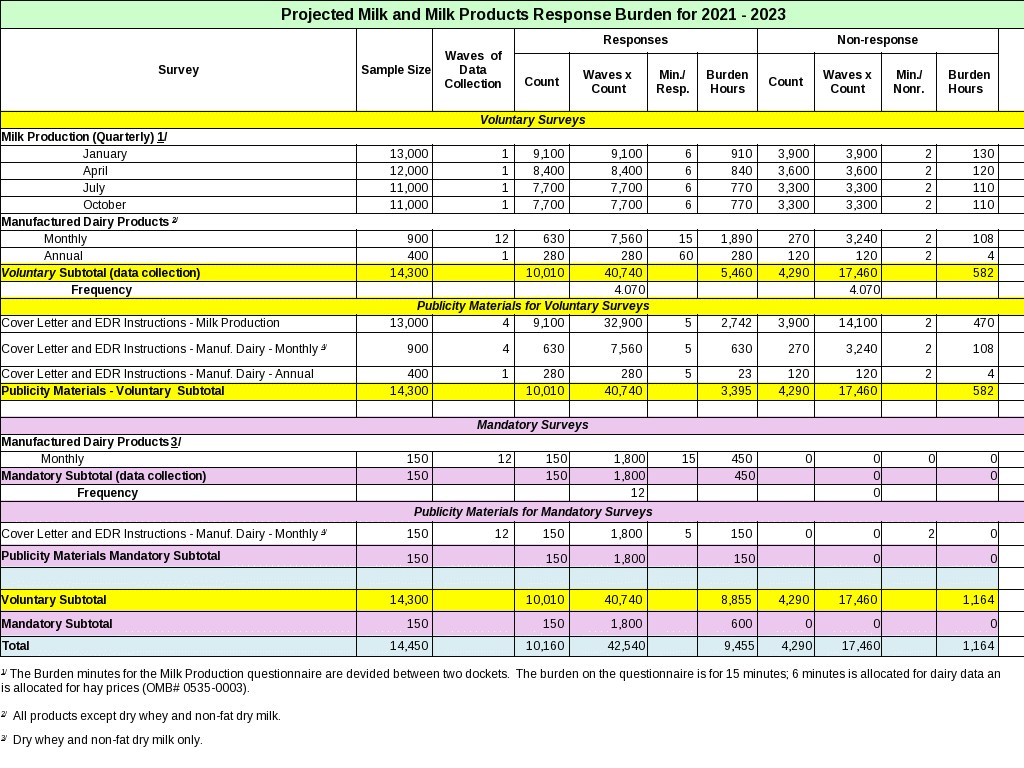Click the "Mandatory Surveys" section heading
Screen dimensions: 1024x768
click(532, 425)
